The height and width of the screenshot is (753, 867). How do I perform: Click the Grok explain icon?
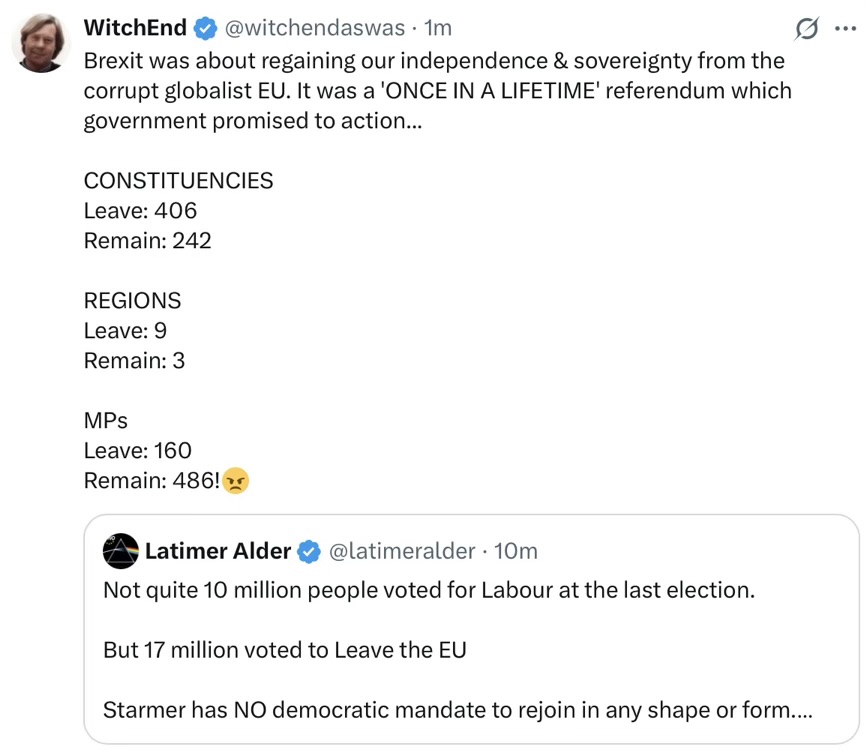point(807,29)
